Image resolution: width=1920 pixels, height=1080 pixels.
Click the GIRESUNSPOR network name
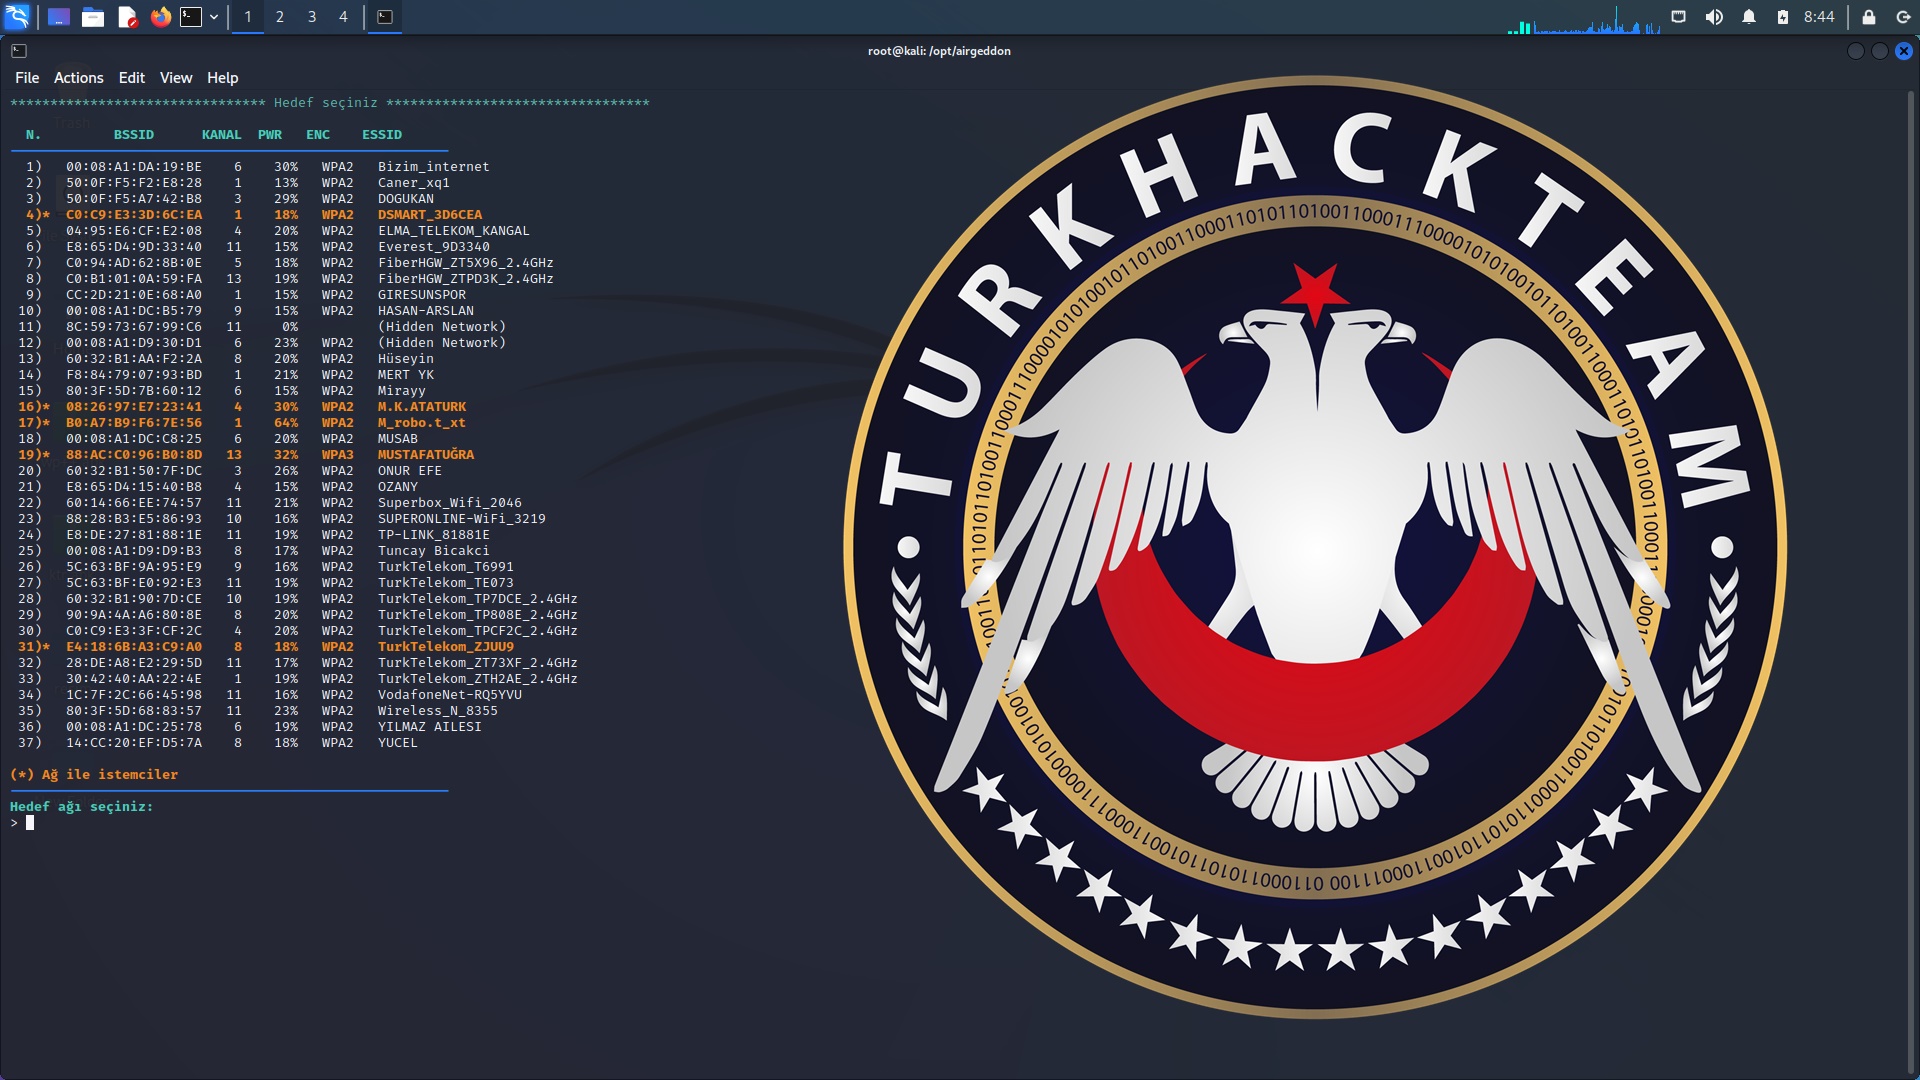422,295
